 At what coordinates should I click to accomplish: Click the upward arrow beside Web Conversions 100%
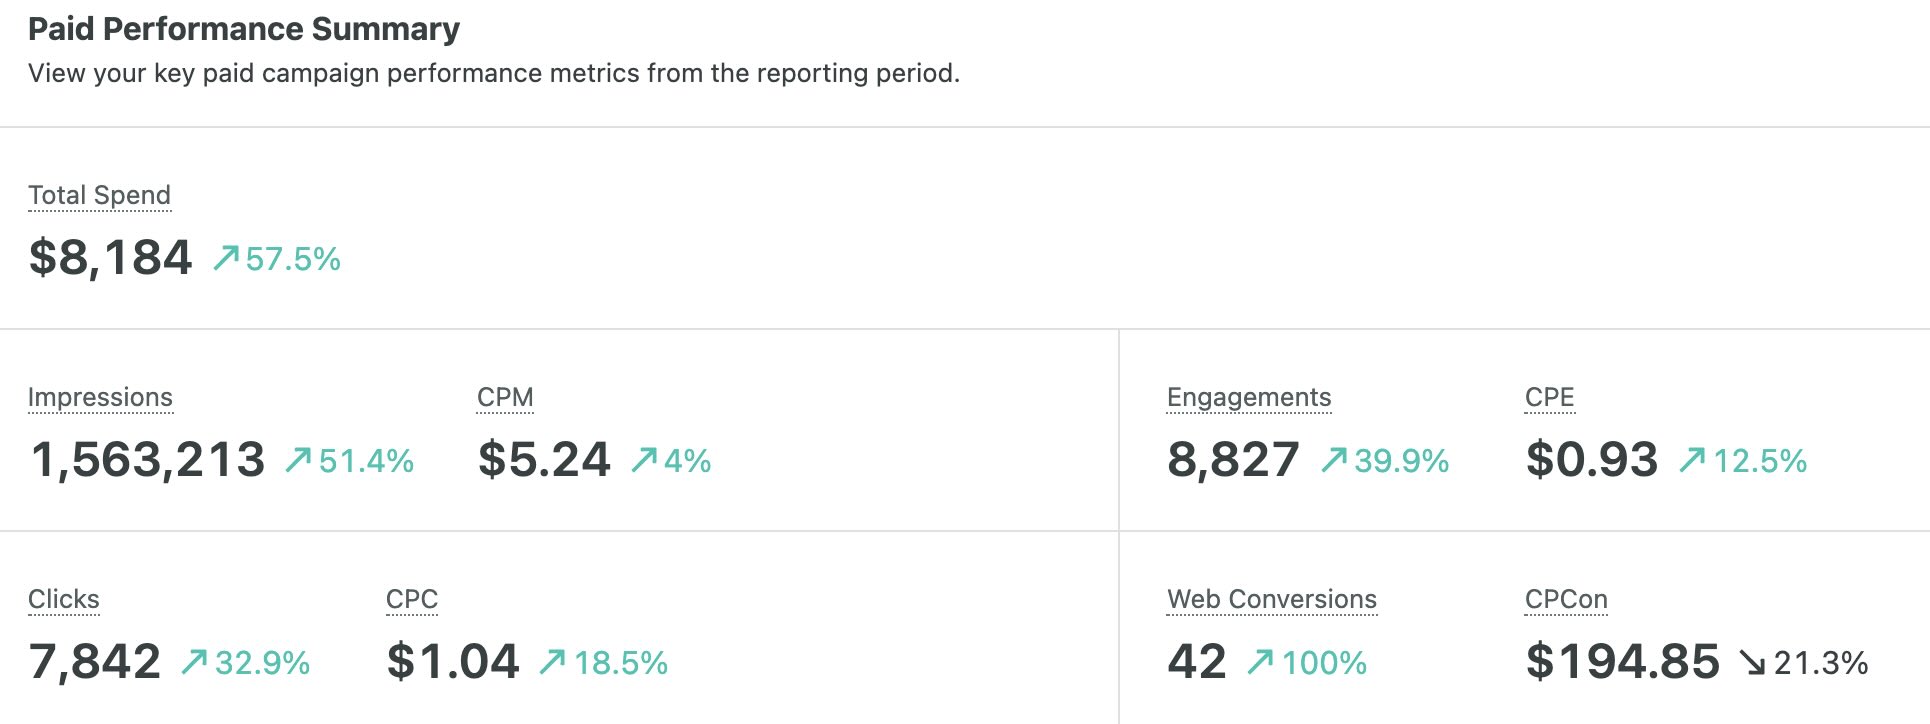[1265, 661]
